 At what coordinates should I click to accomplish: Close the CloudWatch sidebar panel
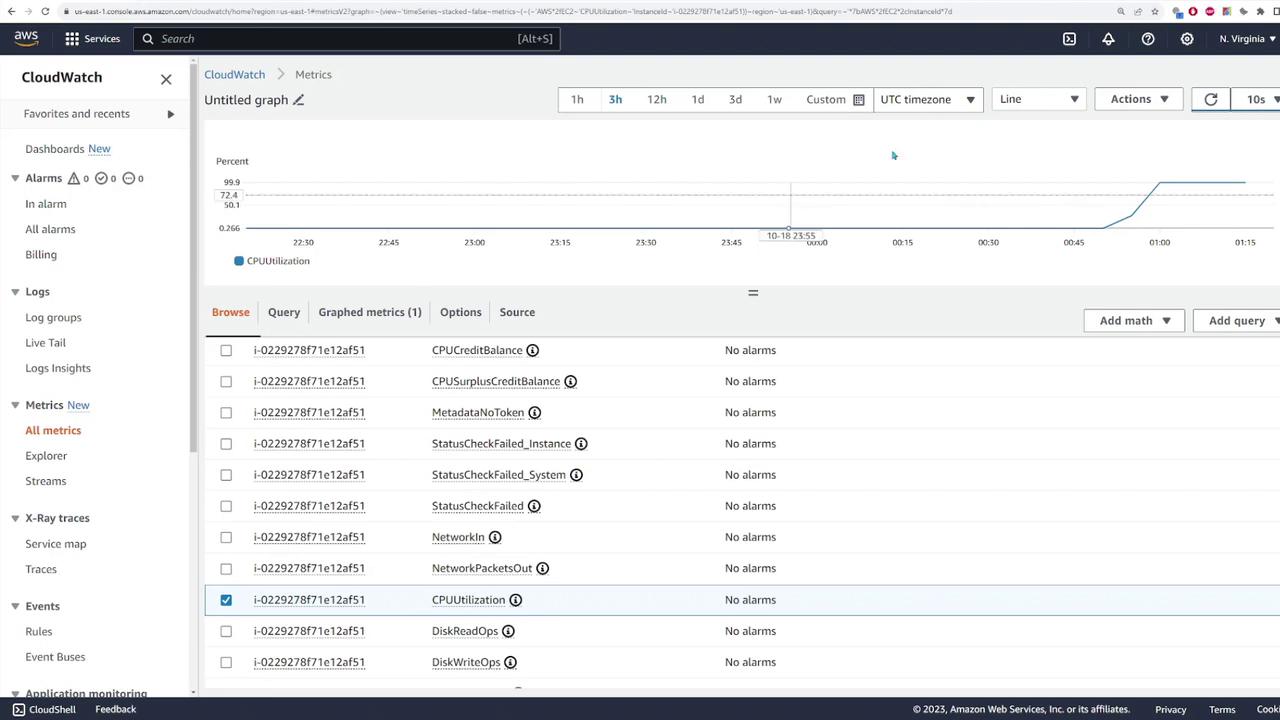click(x=166, y=78)
